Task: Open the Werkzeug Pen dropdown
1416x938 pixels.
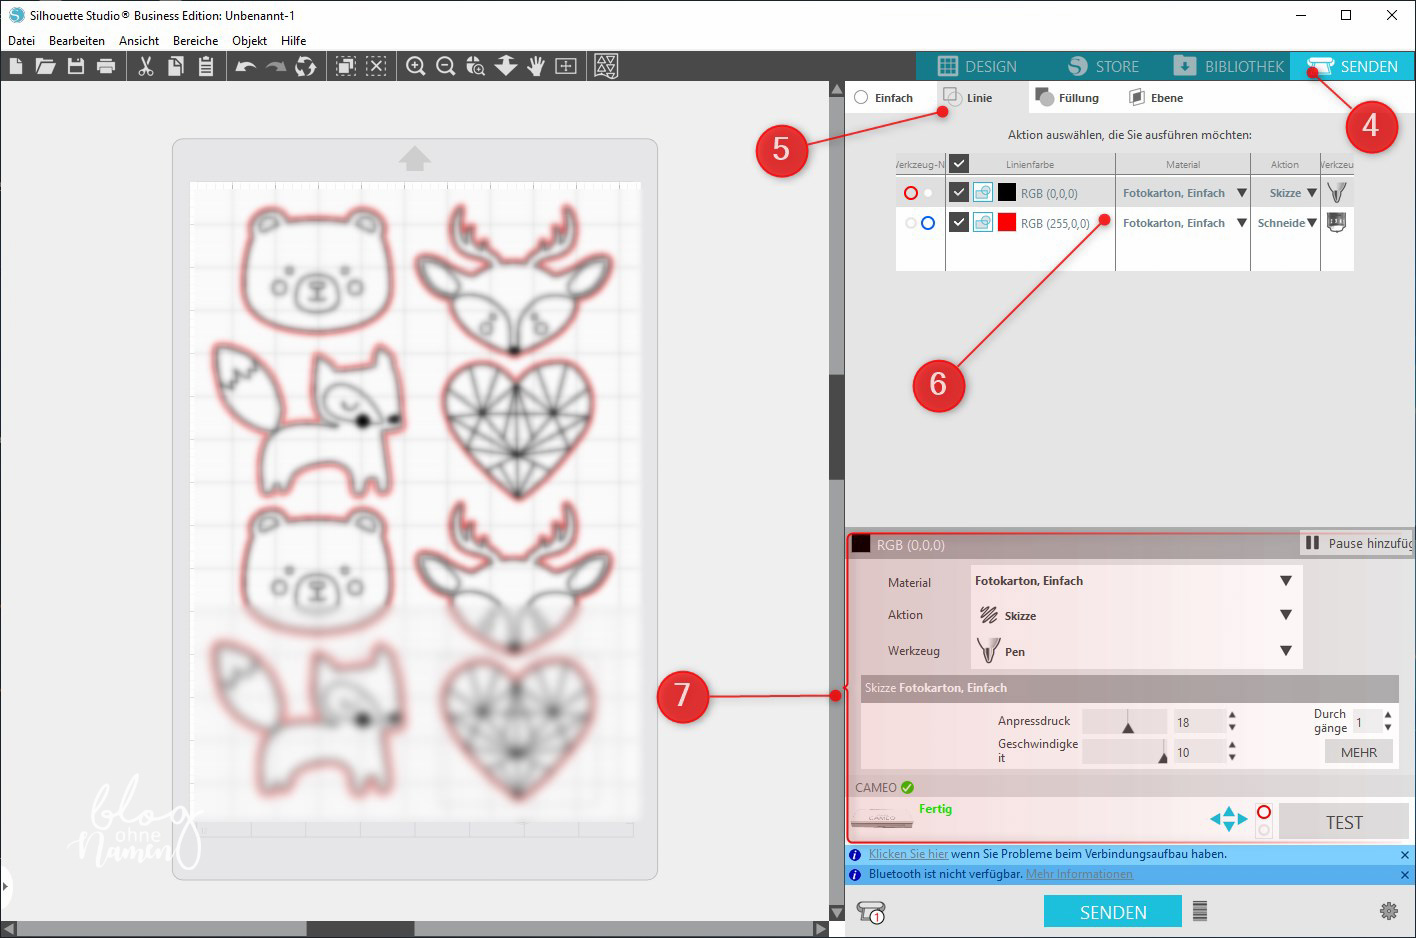Action: coord(1285,651)
